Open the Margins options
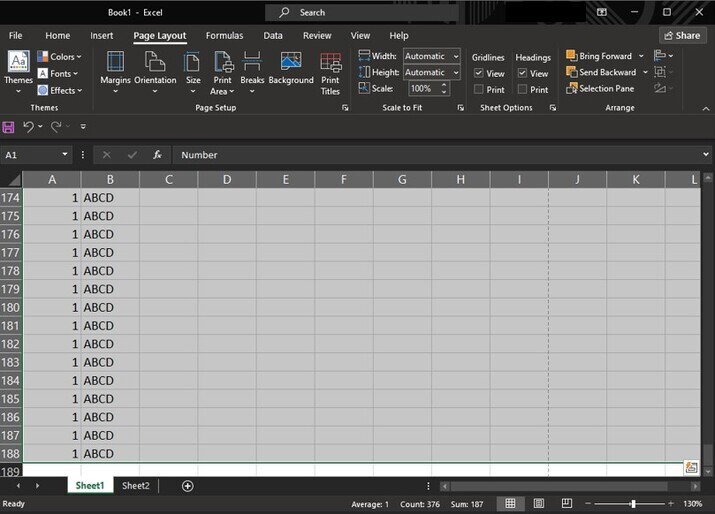 point(115,70)
